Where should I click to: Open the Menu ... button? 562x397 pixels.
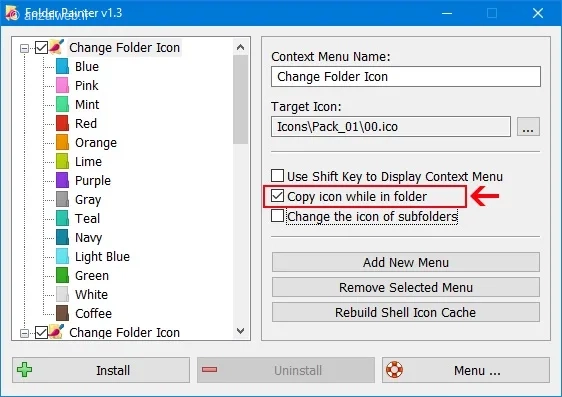pyautogui.click(x=466, y=370)
